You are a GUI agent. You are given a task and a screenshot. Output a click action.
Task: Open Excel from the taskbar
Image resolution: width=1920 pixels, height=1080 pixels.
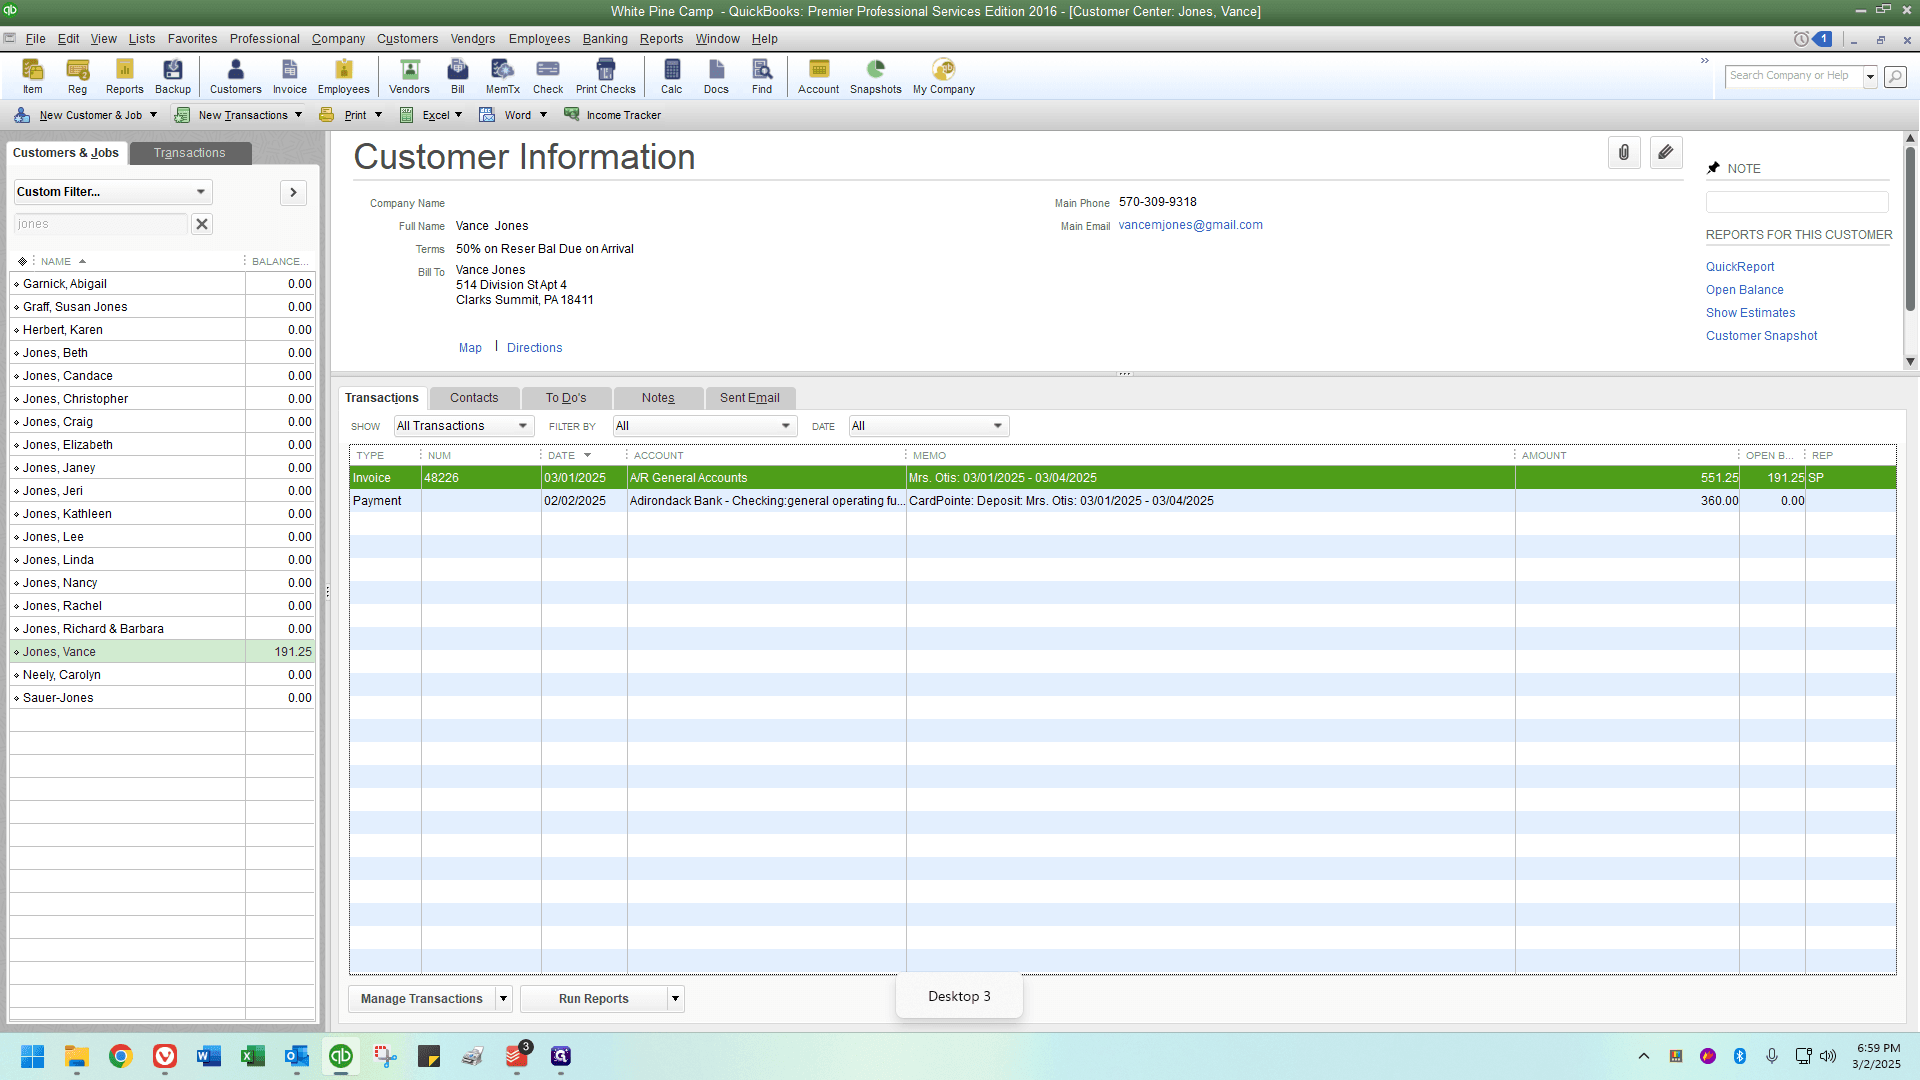(x=253, y=1056)
